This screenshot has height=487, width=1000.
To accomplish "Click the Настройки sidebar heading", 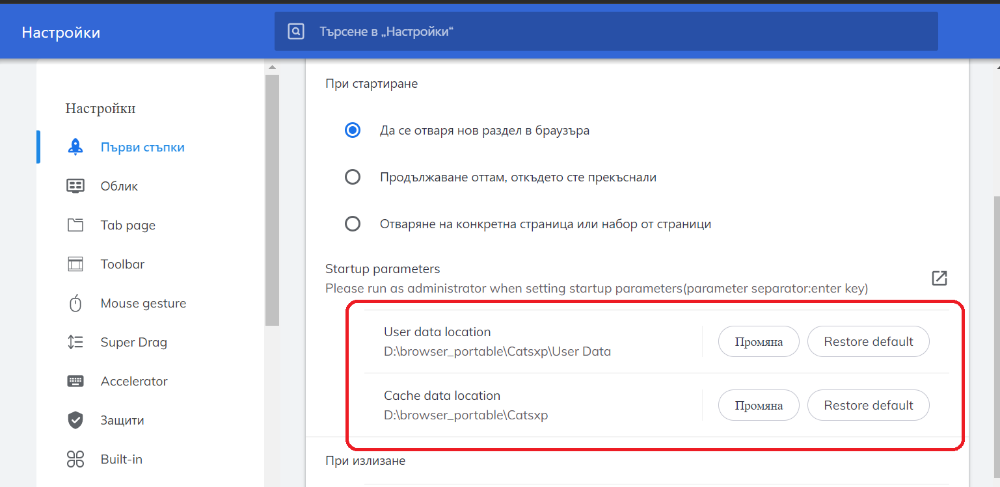I will [100, 108].
